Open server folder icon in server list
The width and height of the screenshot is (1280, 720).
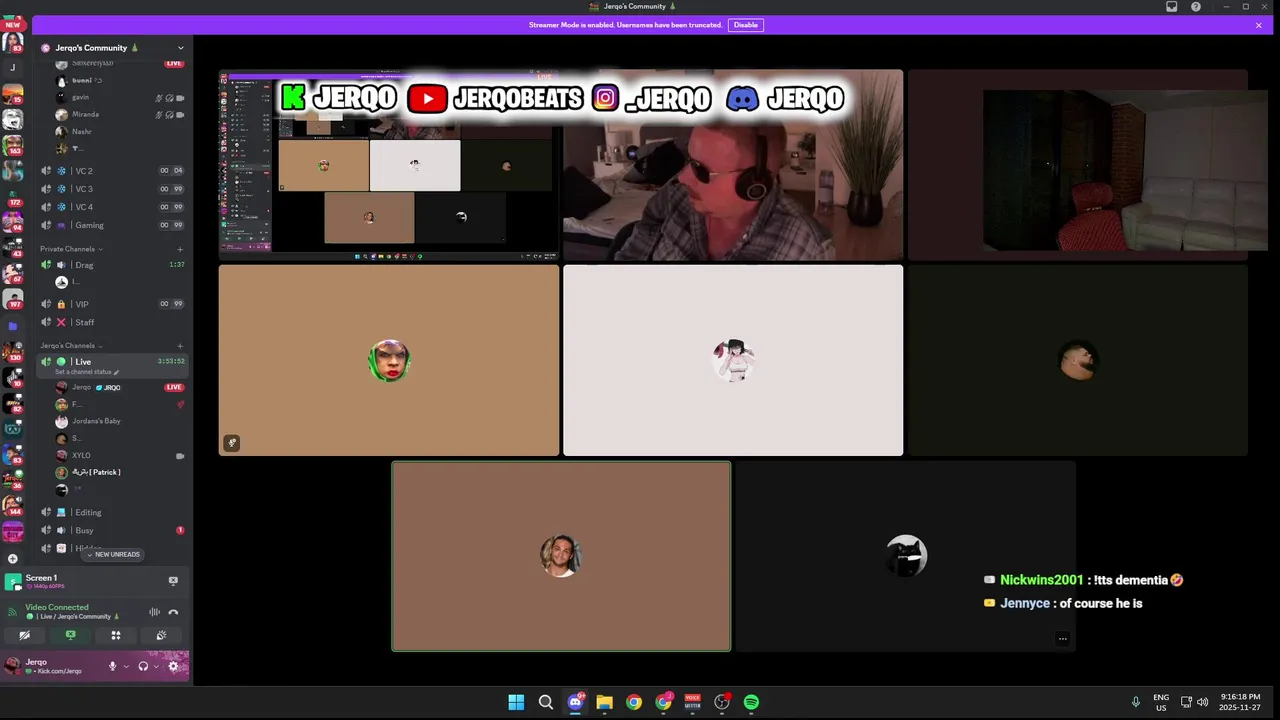pos(13,326)
